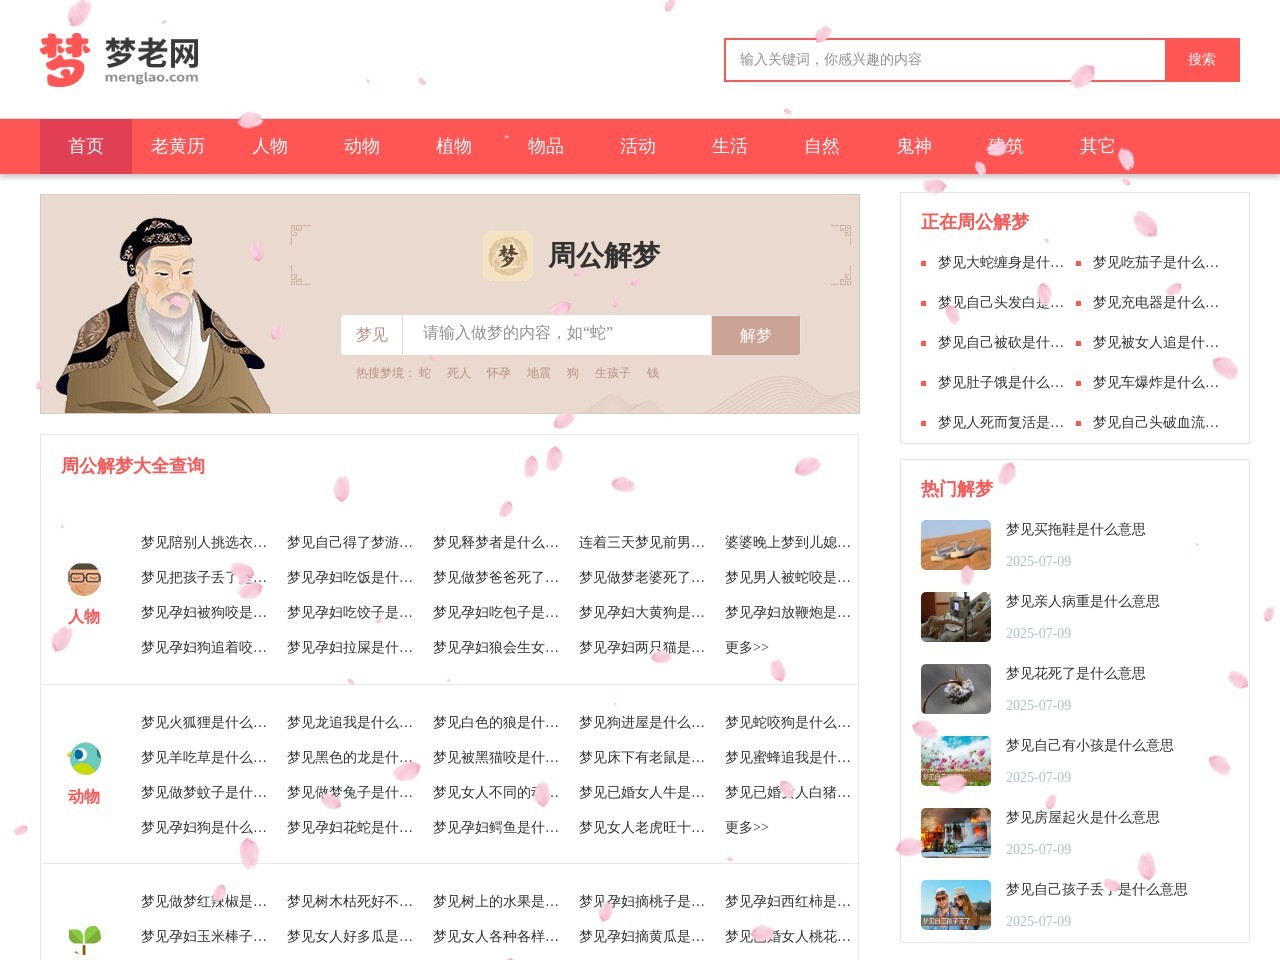Open 自然 navigation item
This screenshot has width=1280, height=960.
(x=822, y=146)
